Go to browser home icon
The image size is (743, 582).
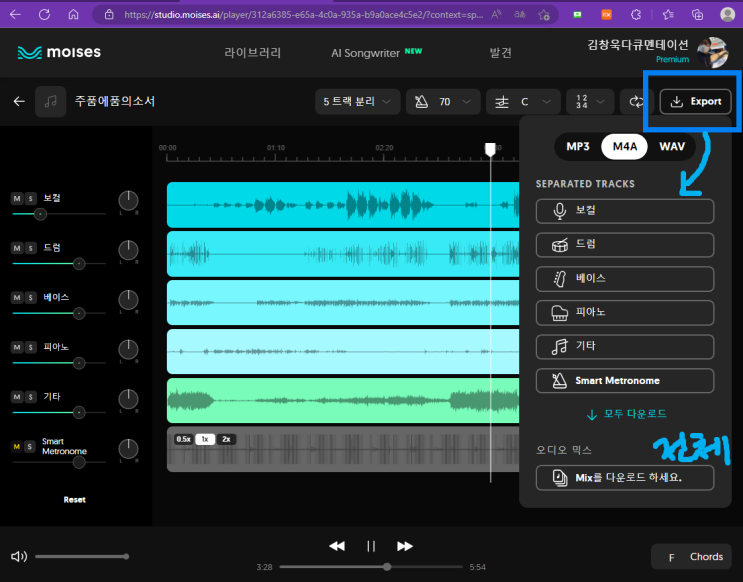[73, 15]
